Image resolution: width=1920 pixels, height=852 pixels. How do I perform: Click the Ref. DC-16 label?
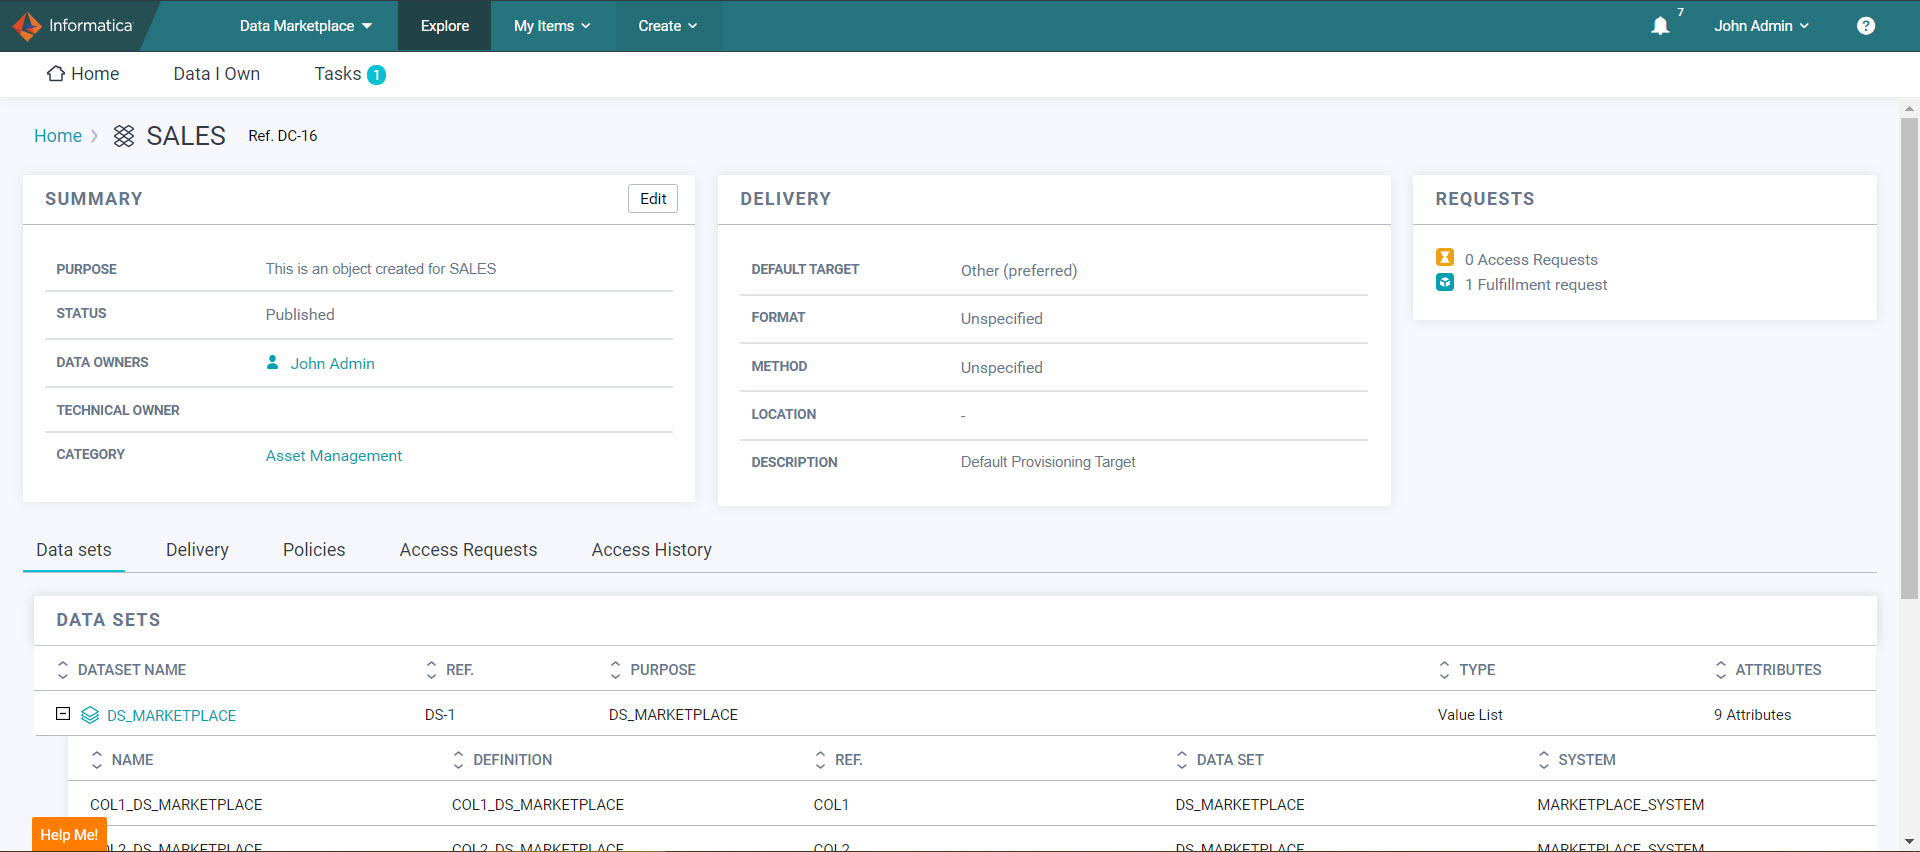pyautogui.click(x=283, y=136)
